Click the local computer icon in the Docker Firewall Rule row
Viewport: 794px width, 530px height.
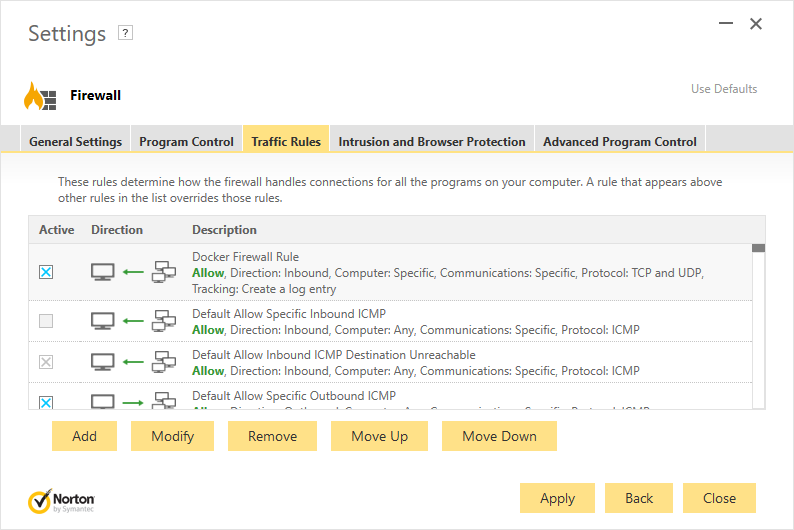tap(103, 272)
